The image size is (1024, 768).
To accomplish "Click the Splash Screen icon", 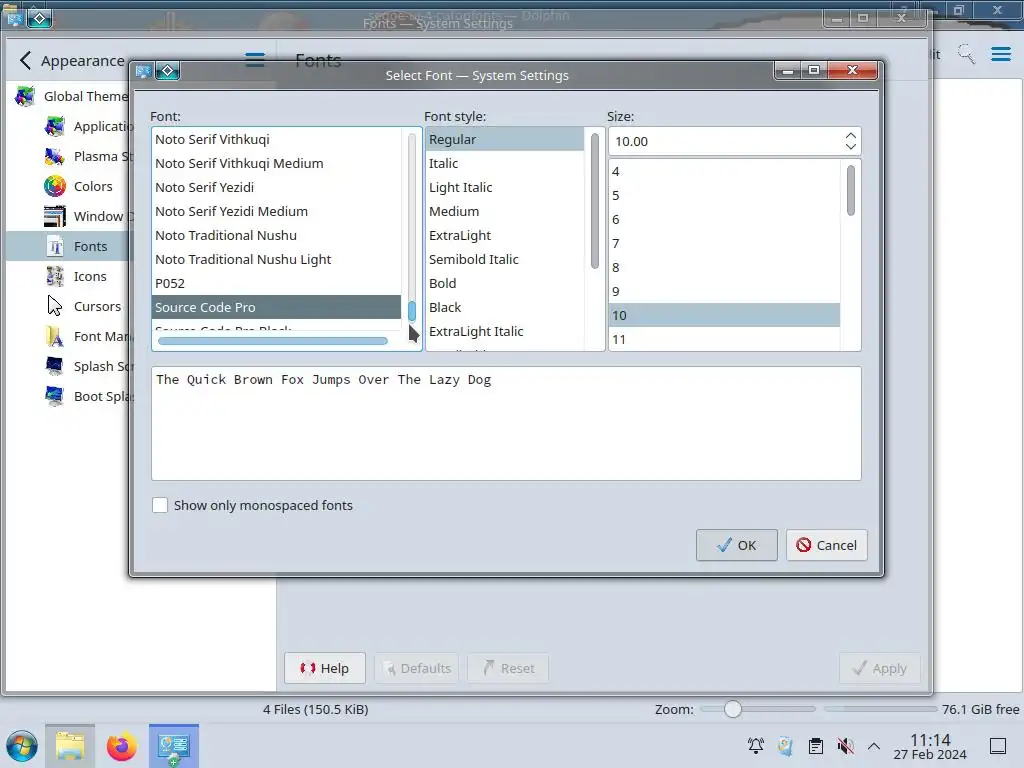I will (x=55, y=366).
